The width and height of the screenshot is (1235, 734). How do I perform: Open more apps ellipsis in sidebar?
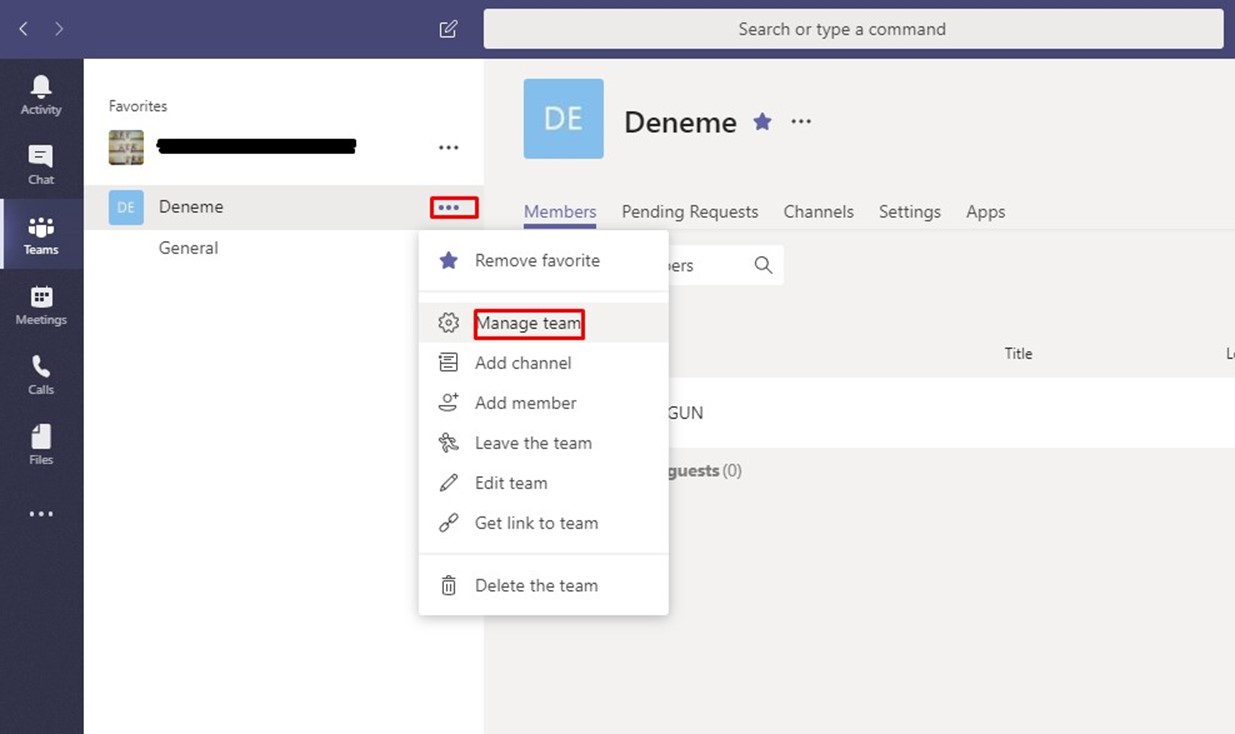[41, 514]
